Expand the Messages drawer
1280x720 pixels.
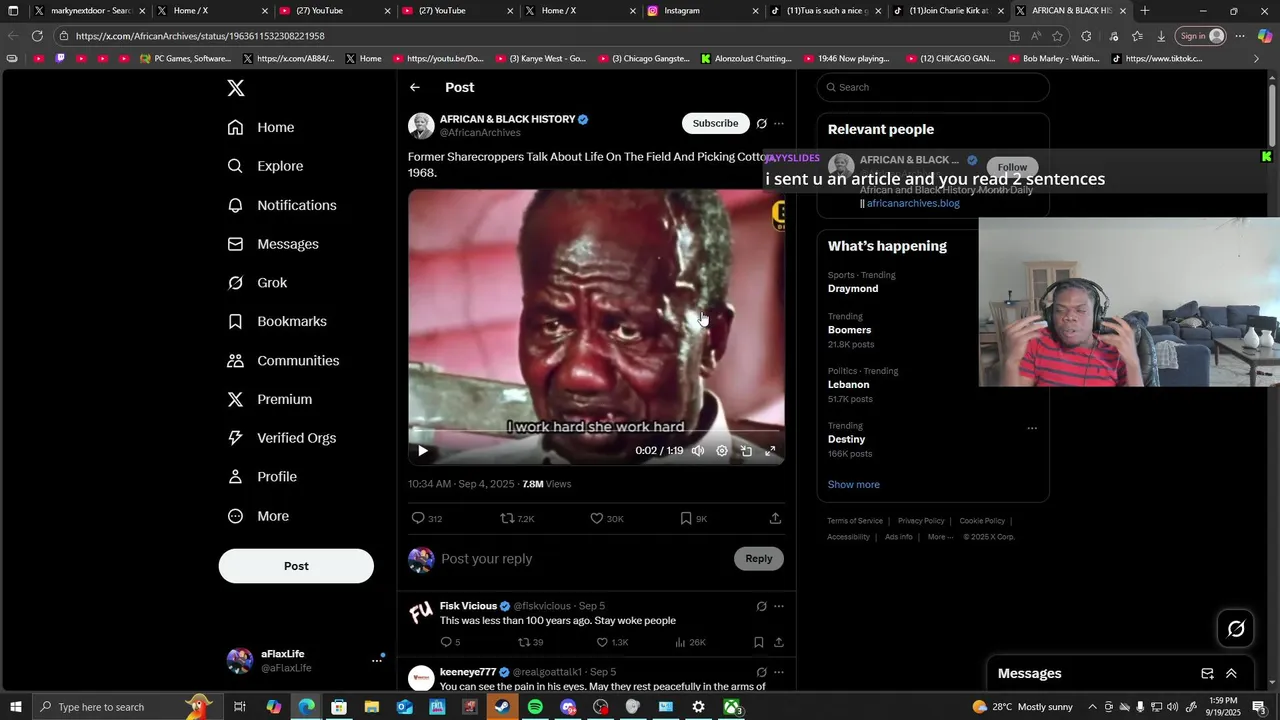pos(1231,674)
